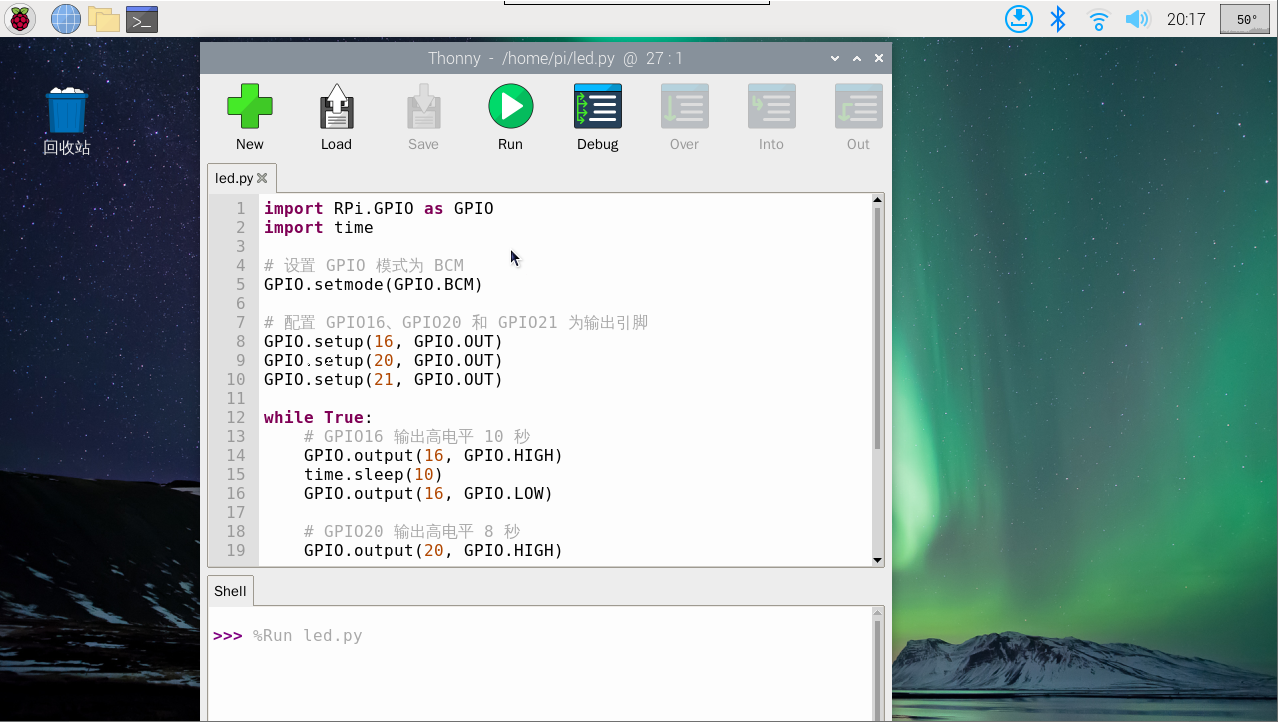The image size is (1278, 722).
Task: Click the editor's scroll down arrow
Action: click(878, 560)
